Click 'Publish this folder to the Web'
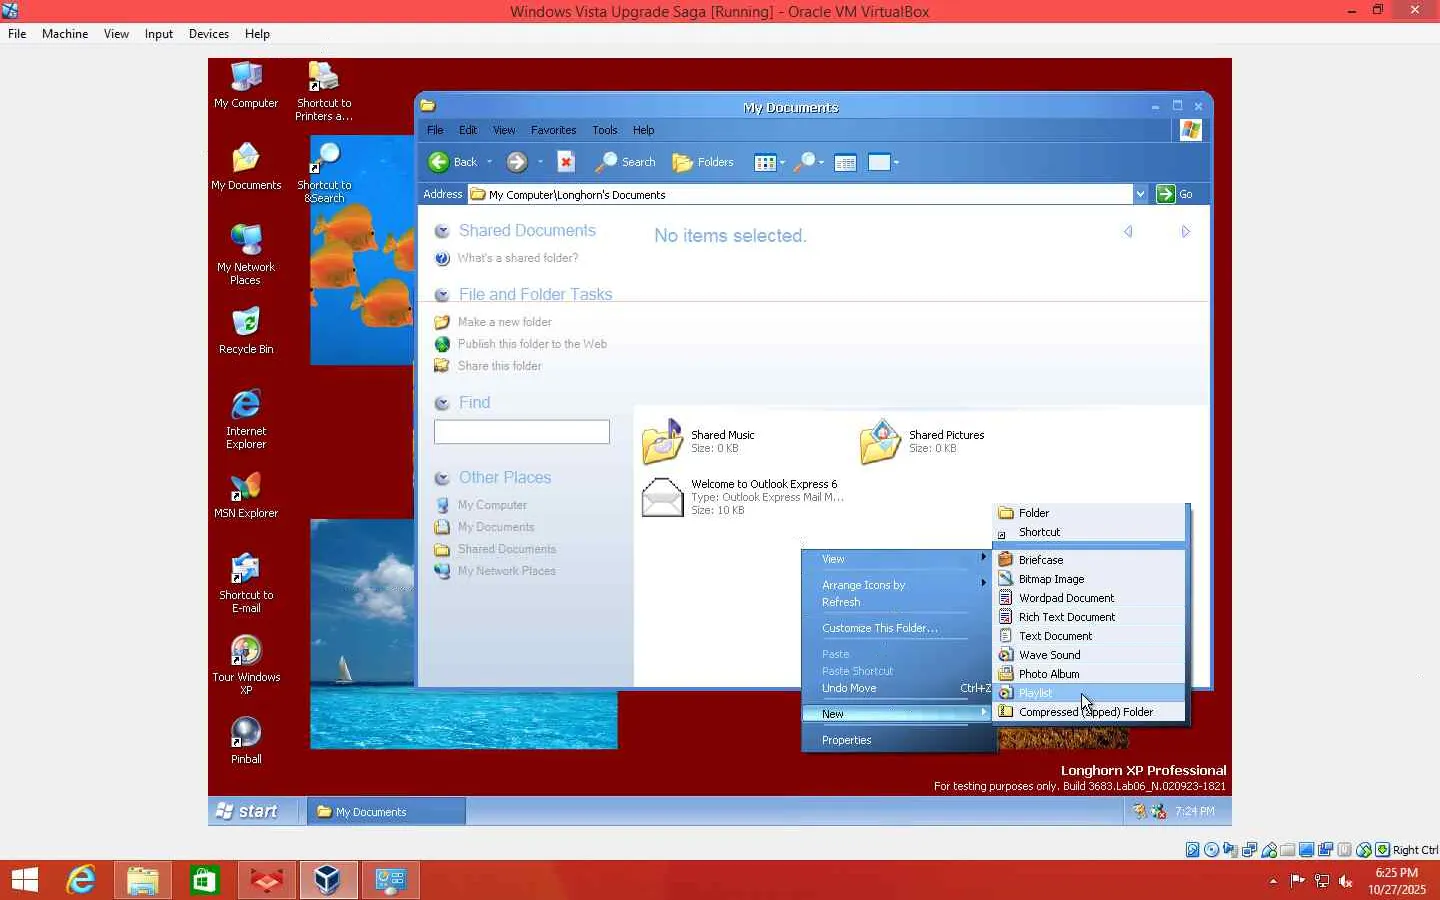This screenshot has height=900, width=1440. click(532, 344)
